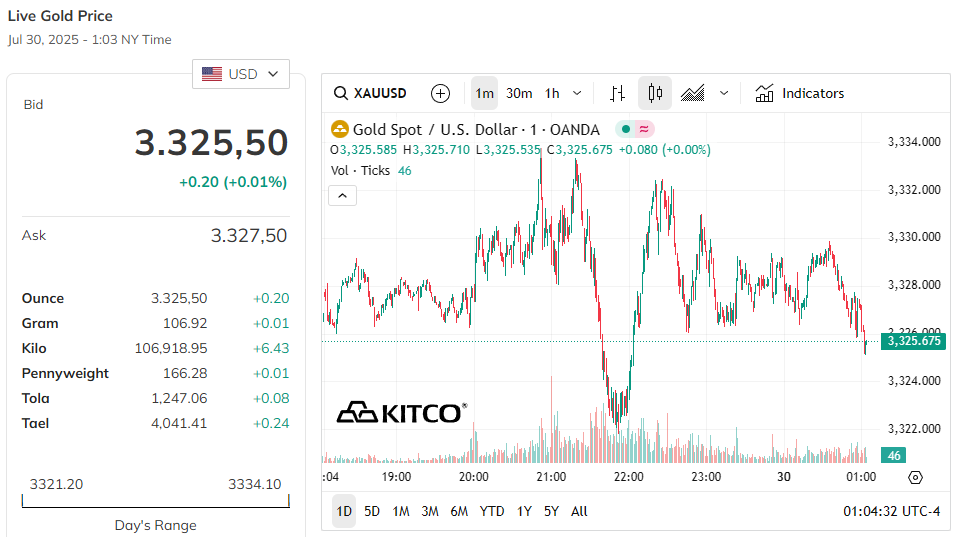956x537 pixels.
Task: Click the Bid price 3.325,50
Action: [x=211, y=143]
